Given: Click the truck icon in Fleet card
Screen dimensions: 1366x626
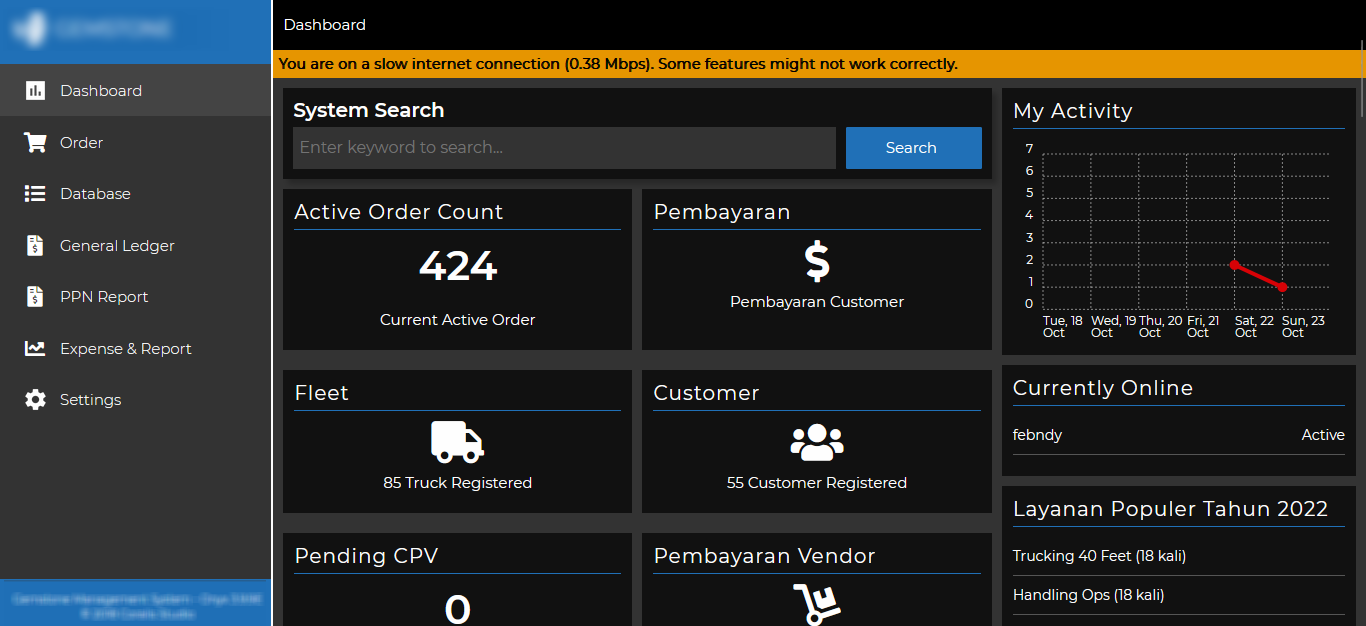Looking at the screenshot, I should (x=457, y=442).
